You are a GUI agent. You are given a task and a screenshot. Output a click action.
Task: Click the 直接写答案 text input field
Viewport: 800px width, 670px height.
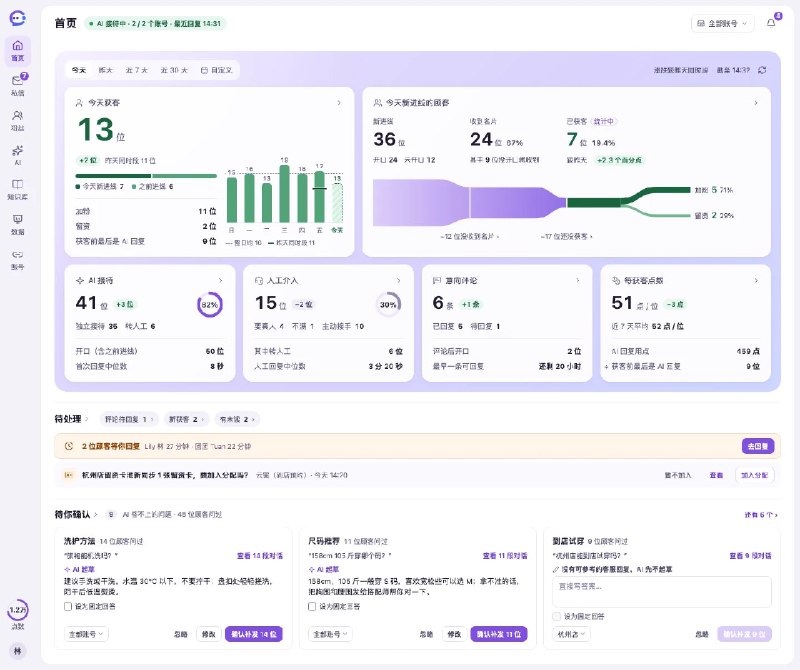tap(662, 591)
